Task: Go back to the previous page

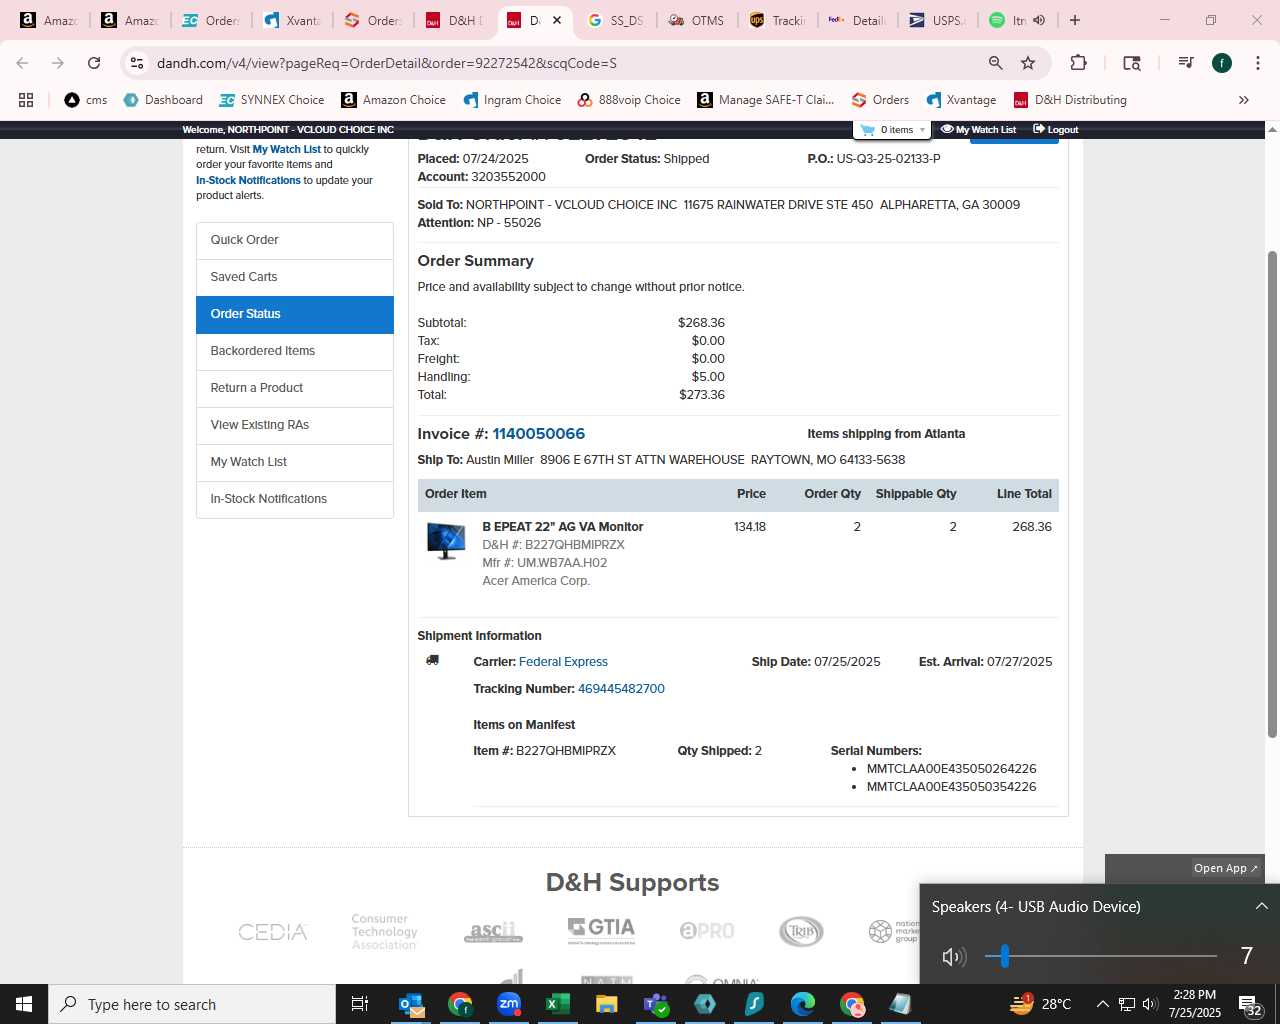Action: (x=22, y=63)
